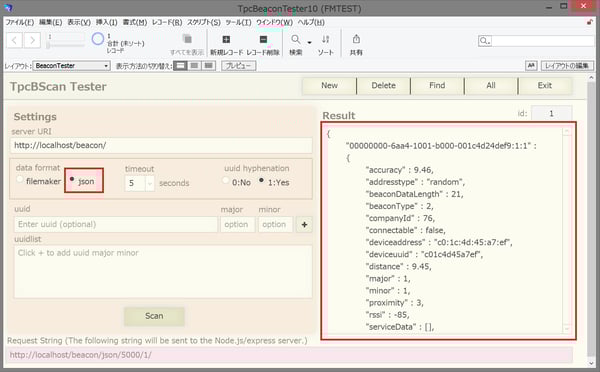
Task: Choose 0:No uuid hyphenation
Action: coord(226,180)
